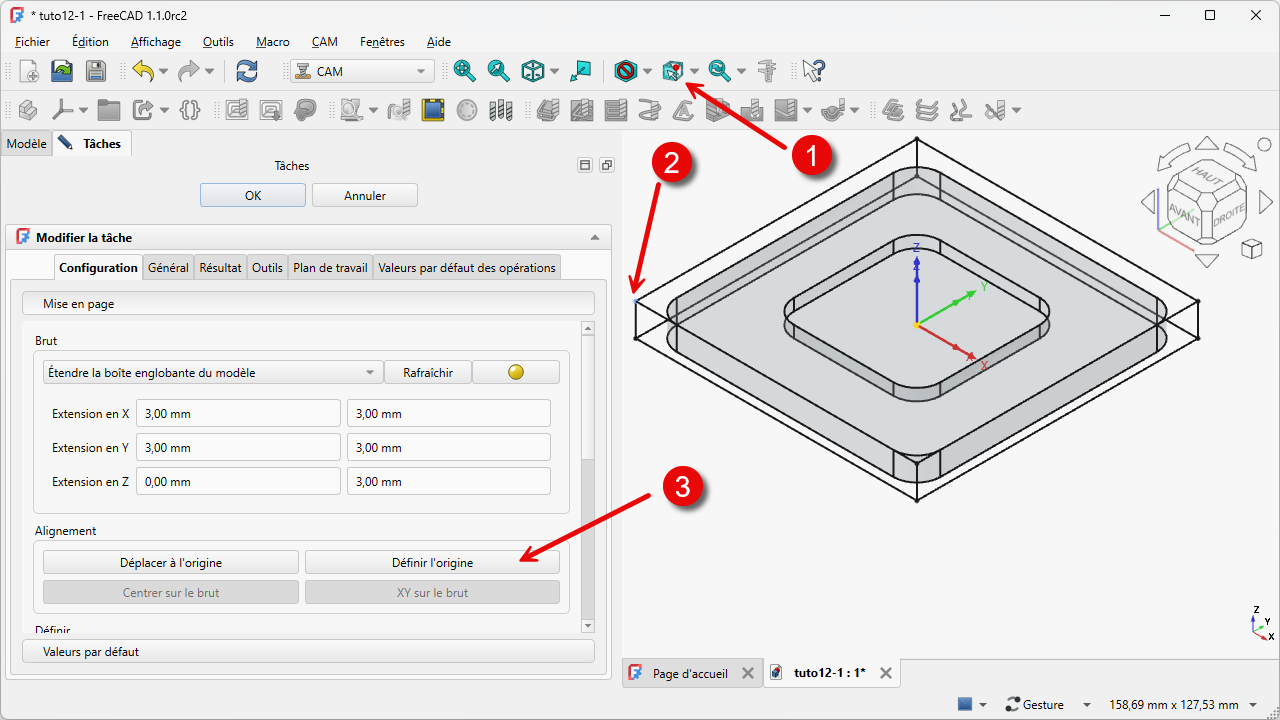Open the What's This help pointer
The image size is (1280, 720).
pyautogui.click(x=813, y=71)
